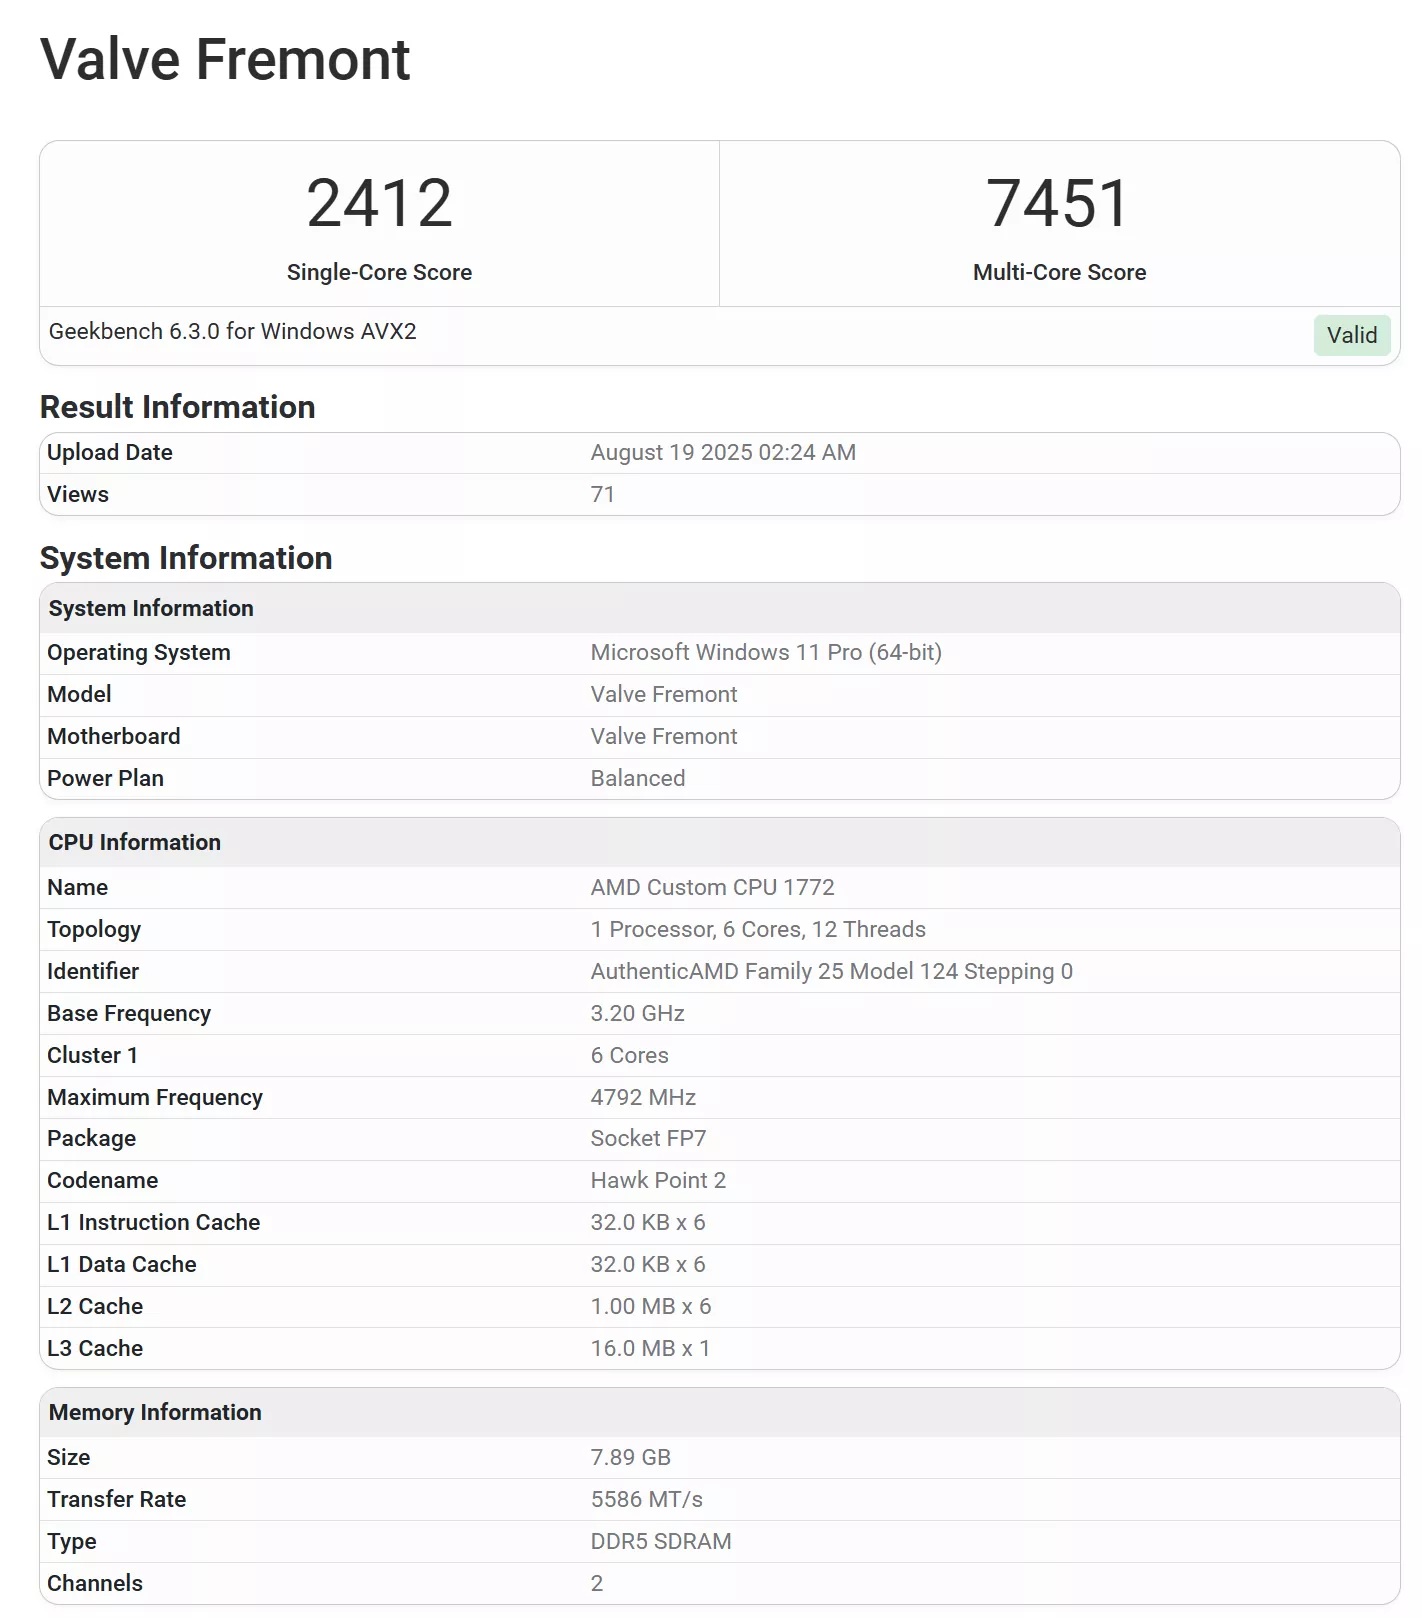Click the Maximum Frequency label
Image resolution: width=1422 pixels, height=1618 pixels.
155,1097
